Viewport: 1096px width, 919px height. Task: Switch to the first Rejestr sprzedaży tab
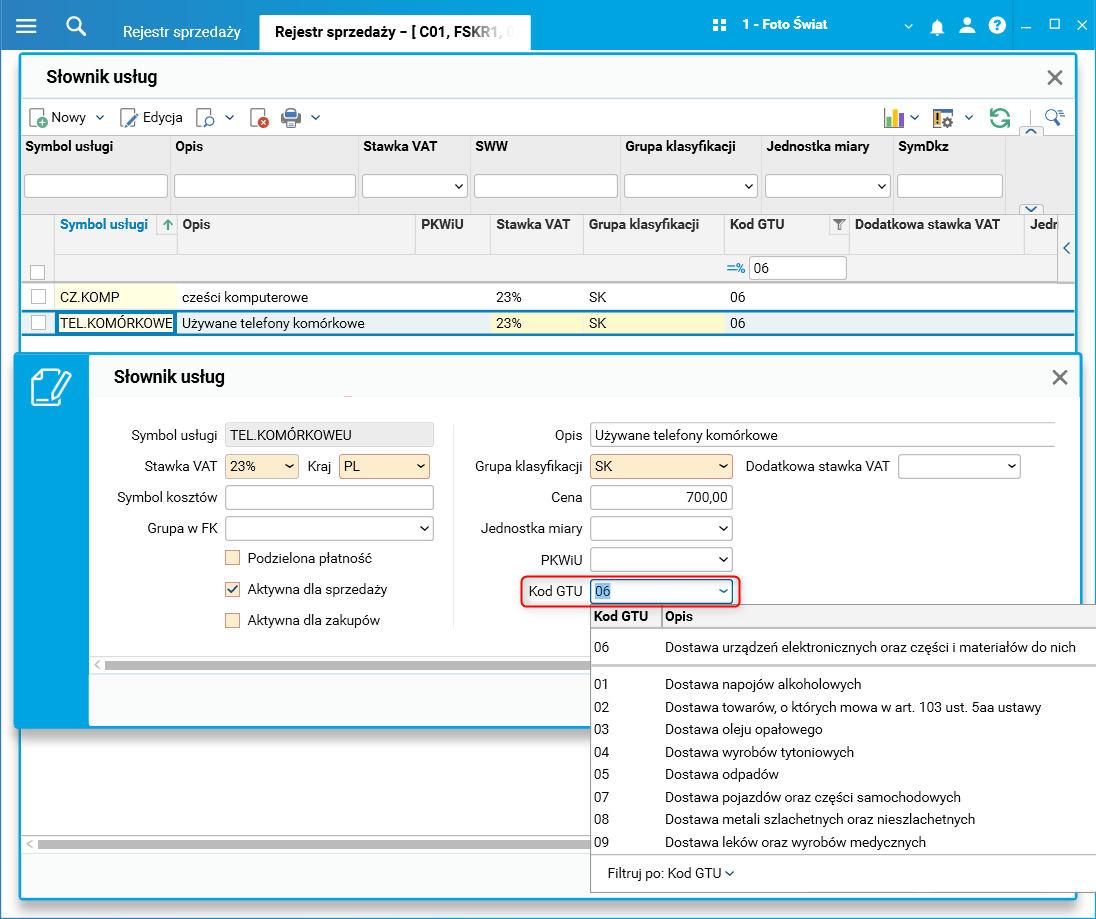pyautogui.click(x=181, y=32)
